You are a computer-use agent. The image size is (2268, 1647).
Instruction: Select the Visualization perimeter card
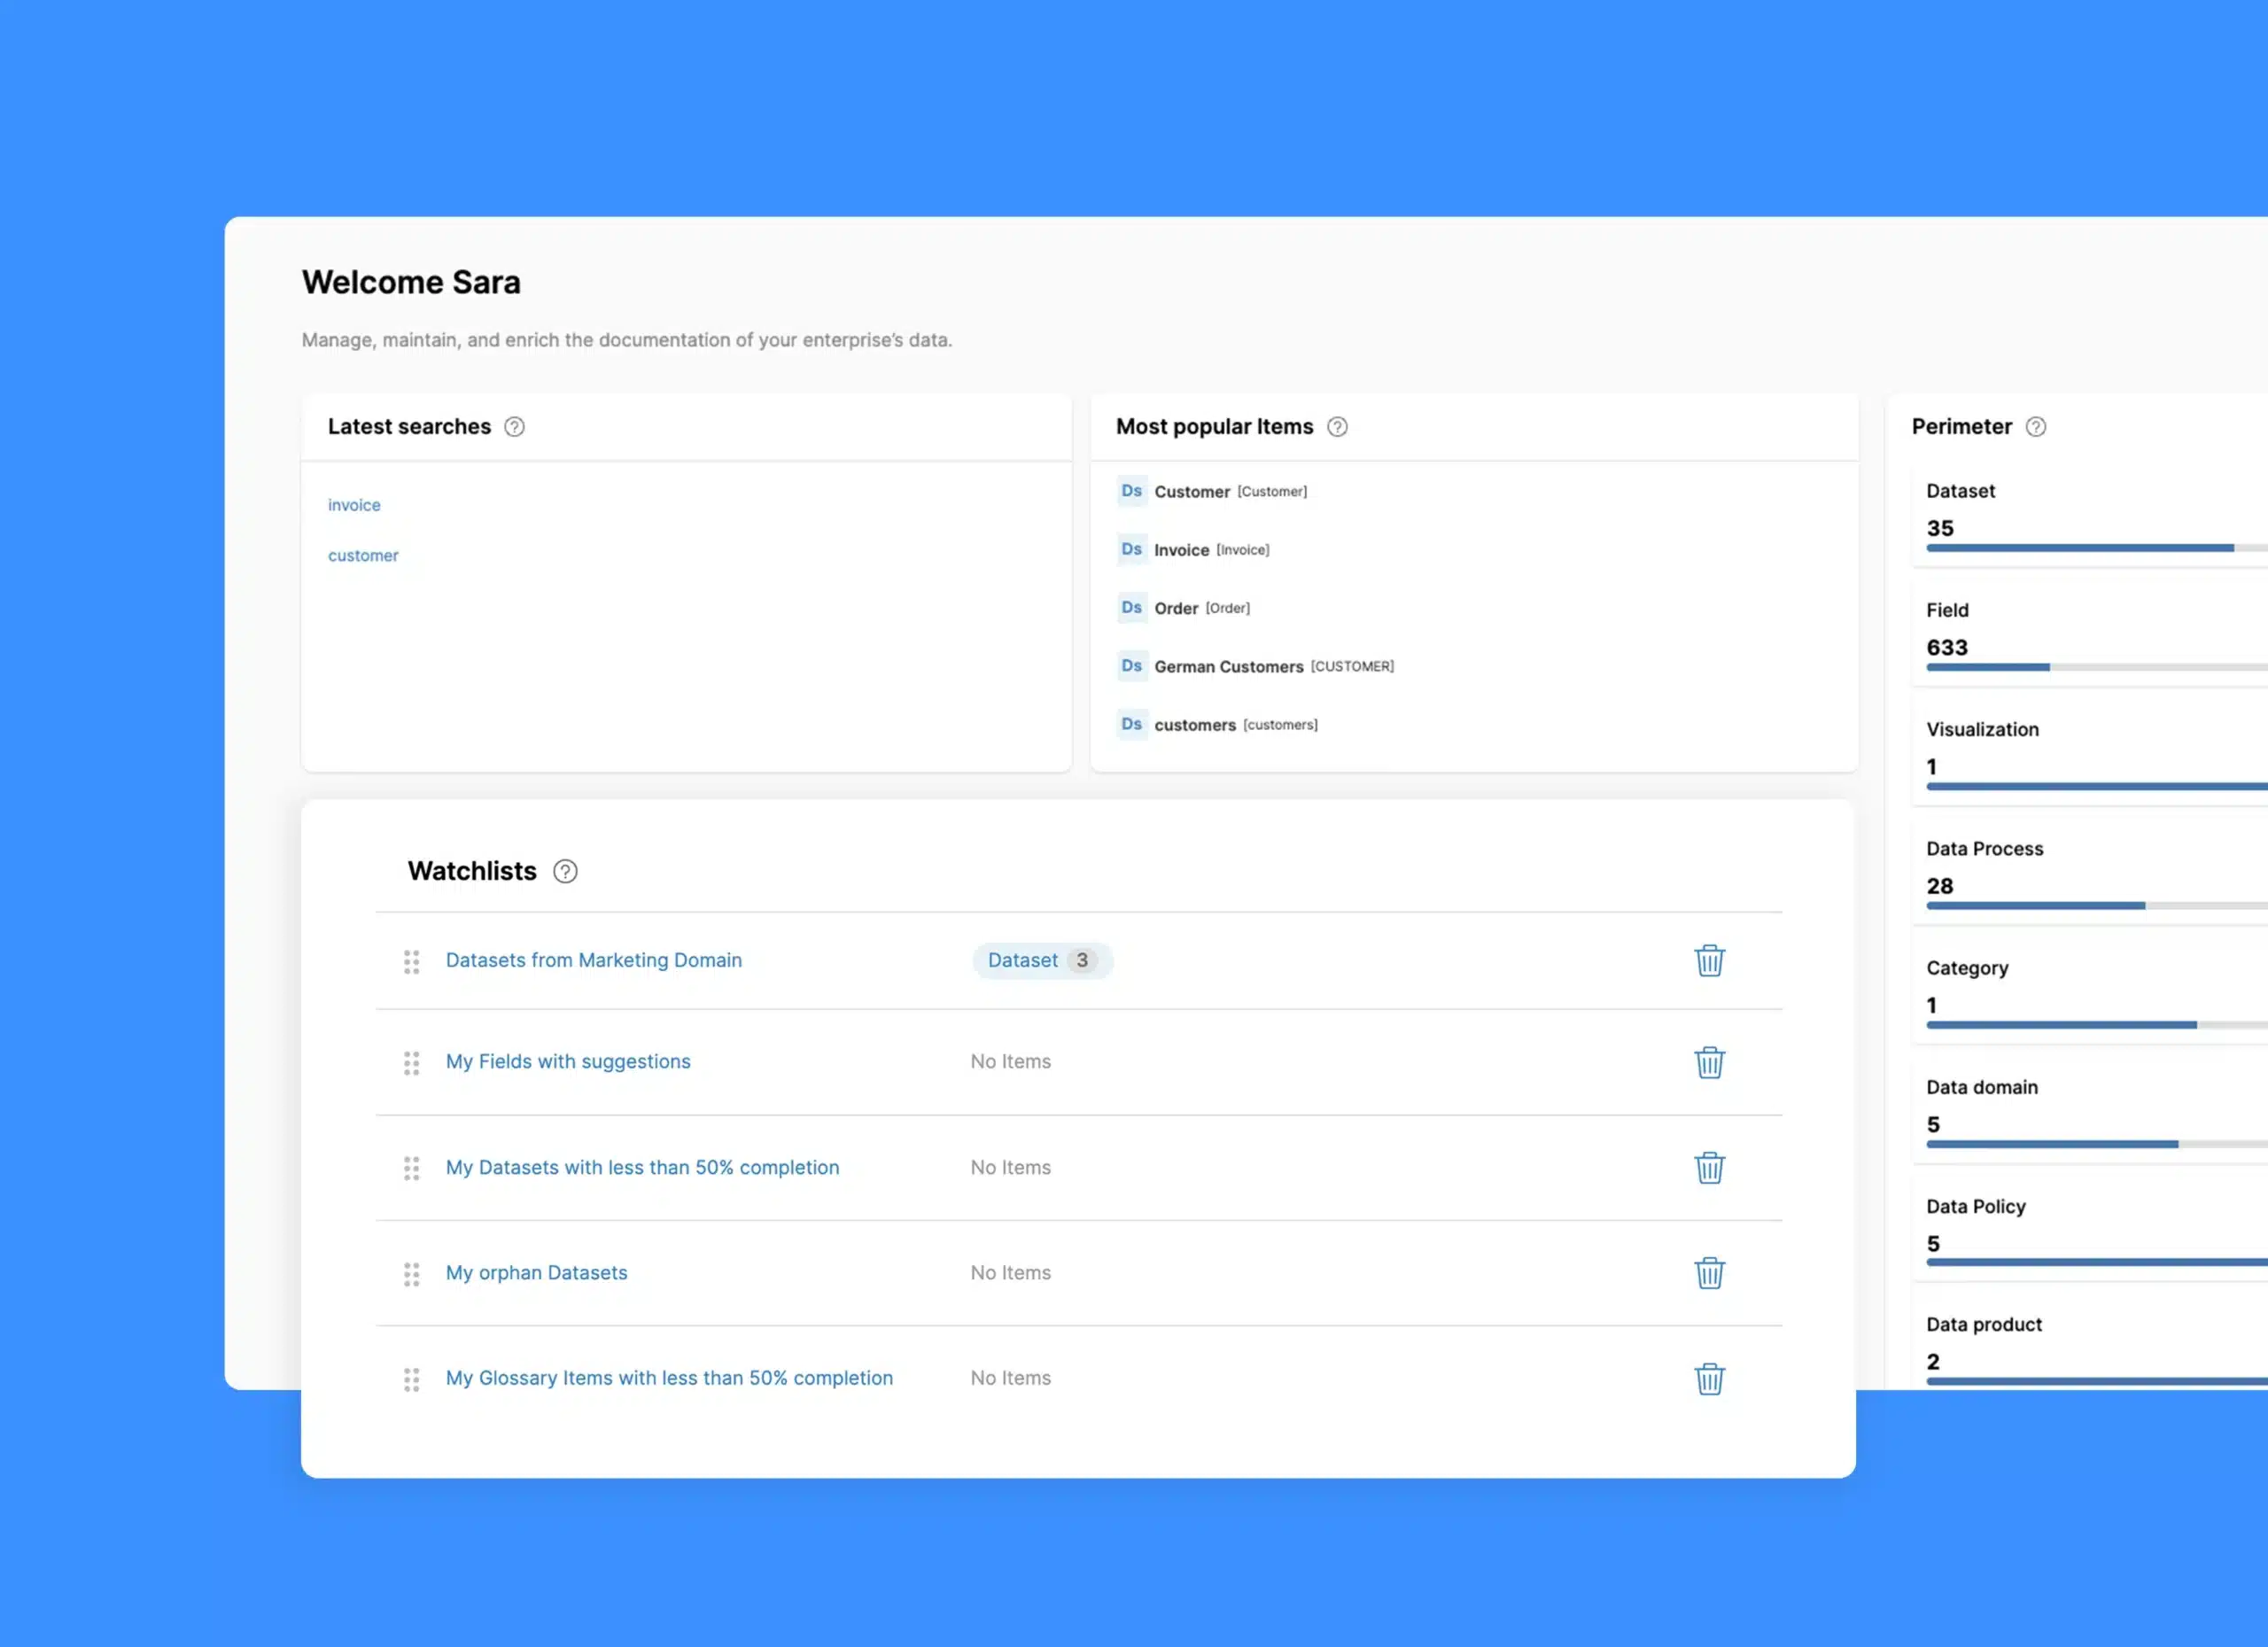2090,754
